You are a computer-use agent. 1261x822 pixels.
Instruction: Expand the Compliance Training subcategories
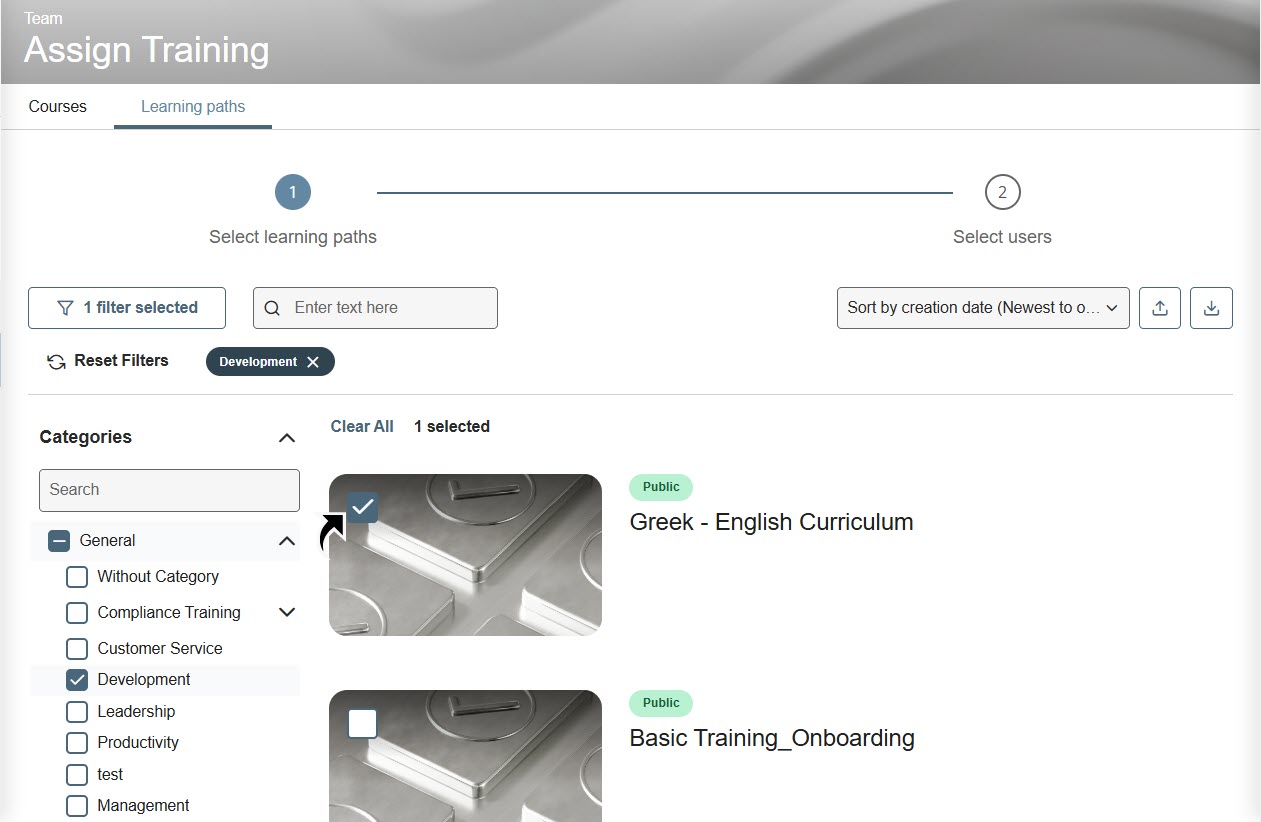pyautogui.click(x=287, y=612)
